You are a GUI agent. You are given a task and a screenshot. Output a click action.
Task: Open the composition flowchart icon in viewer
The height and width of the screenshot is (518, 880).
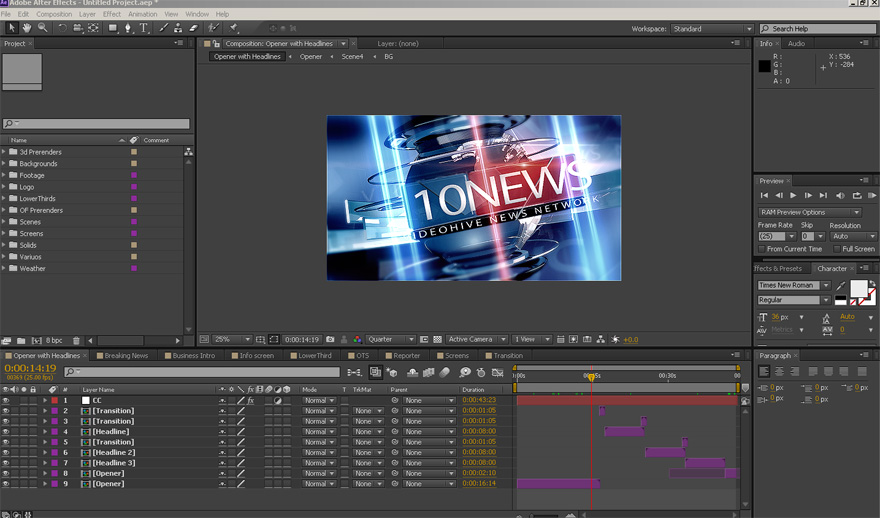point(601,339)
